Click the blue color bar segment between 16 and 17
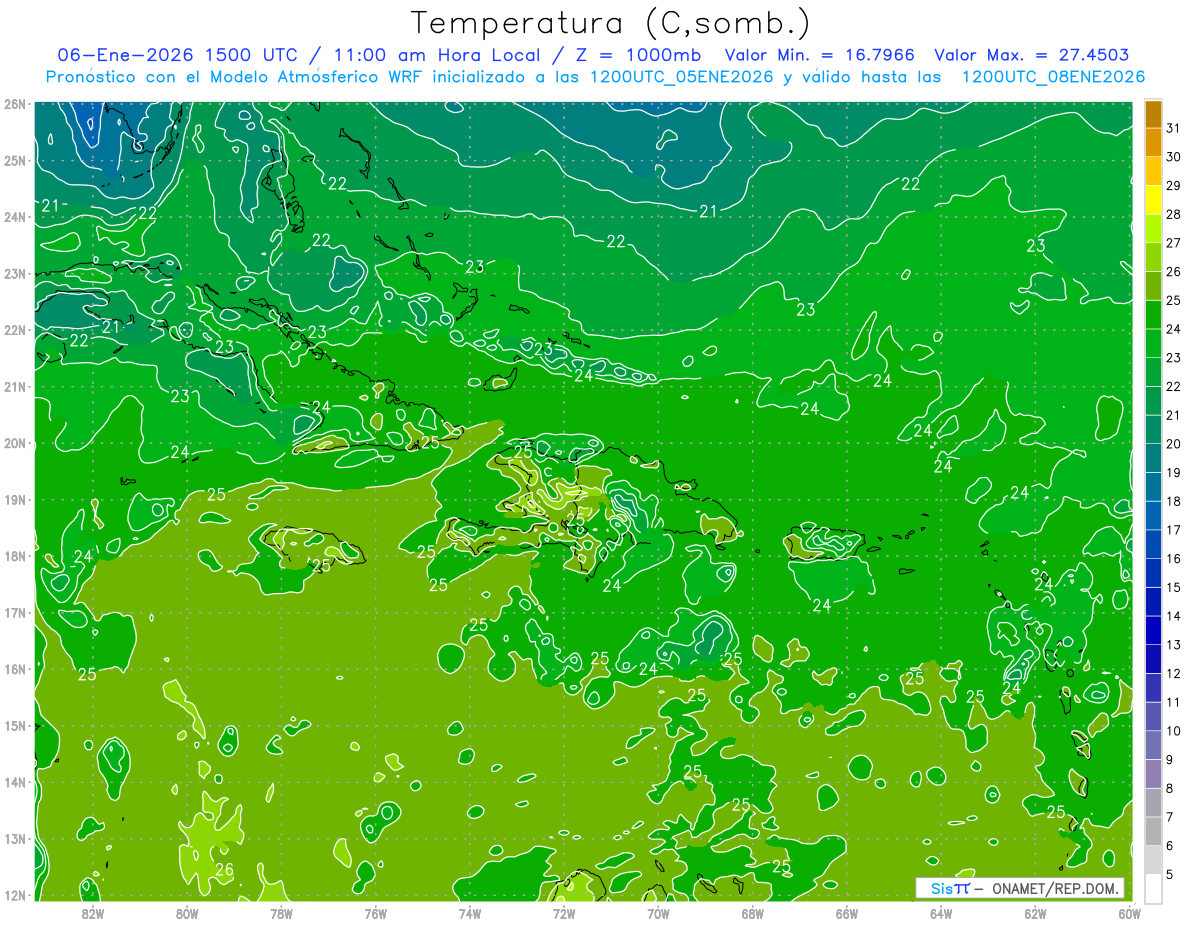1200x927 pixels. click(x=1153, y=545)
